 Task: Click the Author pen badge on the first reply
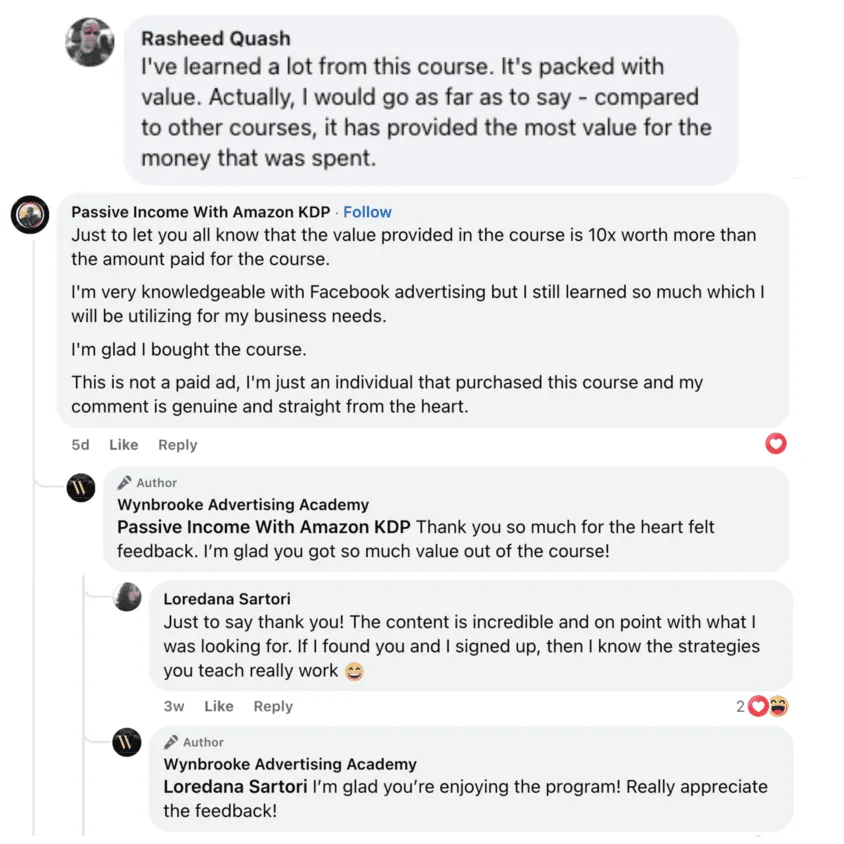point(124,482)
